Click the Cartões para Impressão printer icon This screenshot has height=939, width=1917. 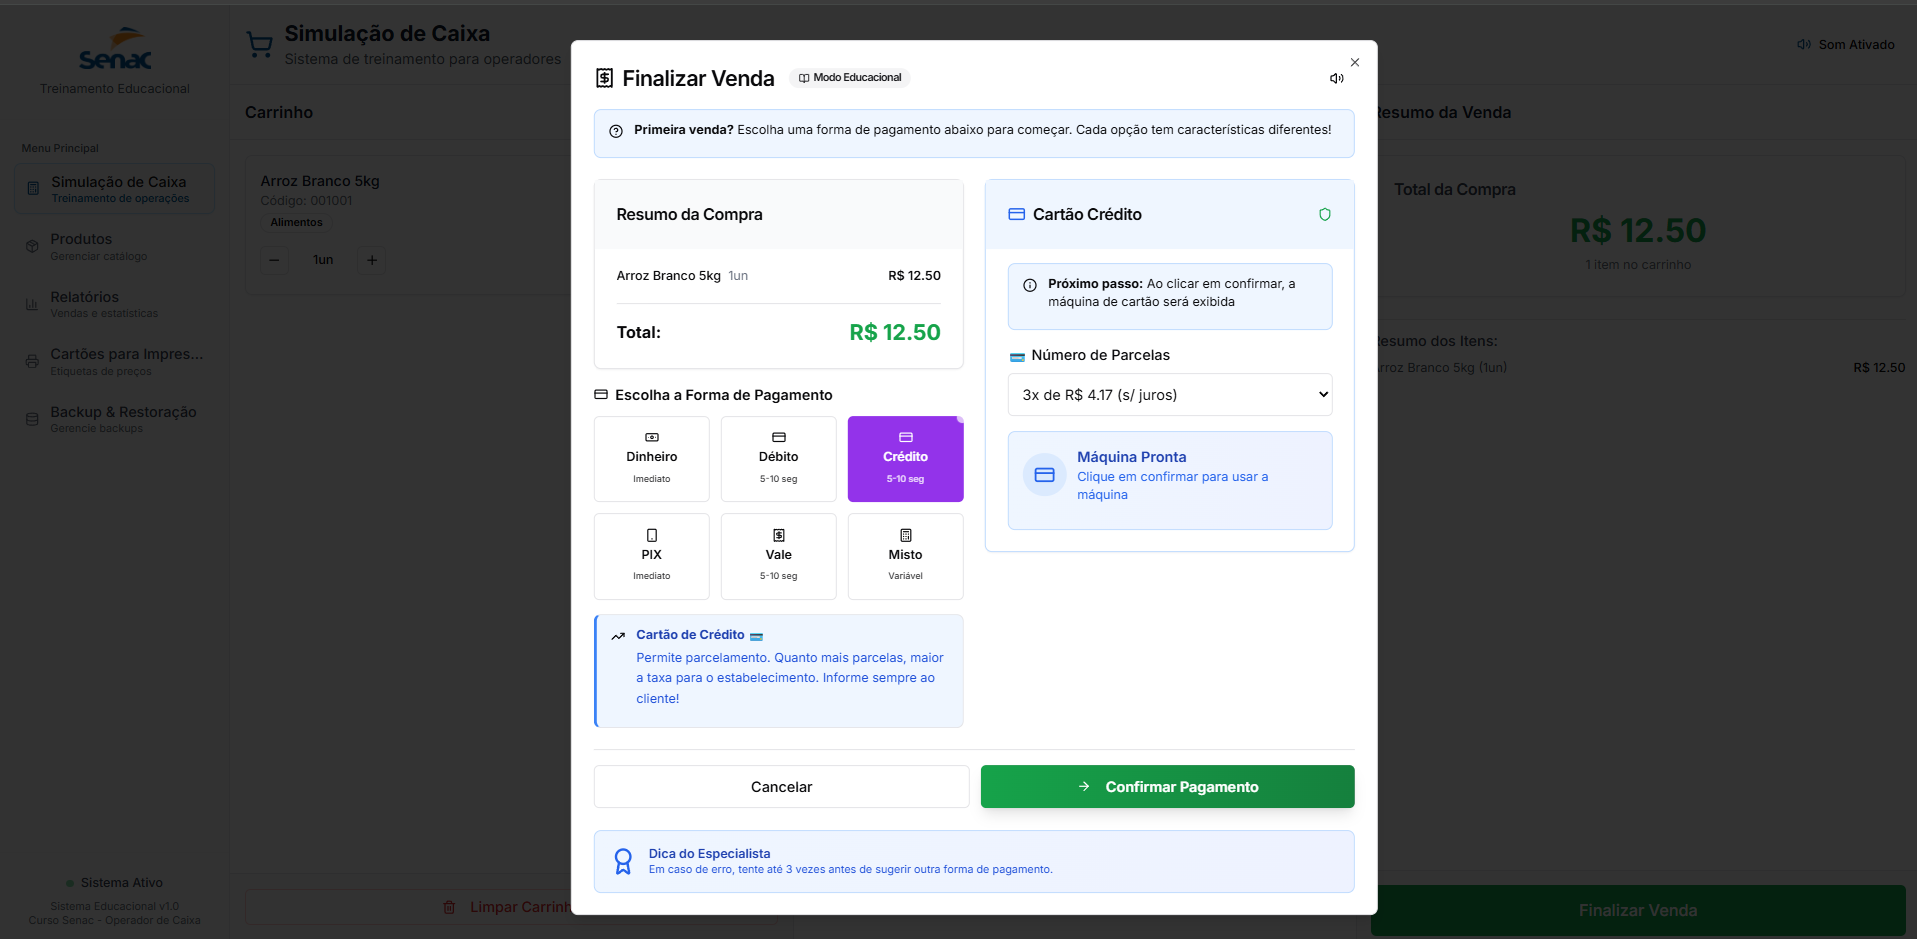click(x=31, y=360)
